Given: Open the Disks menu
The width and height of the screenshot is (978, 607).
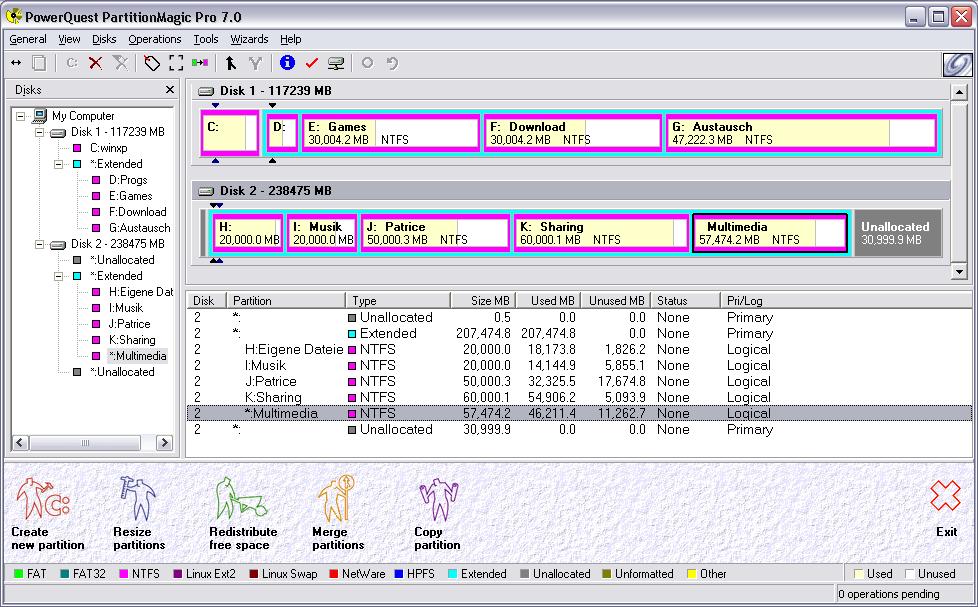Looking at the screenshot, I should click(104, 39).
